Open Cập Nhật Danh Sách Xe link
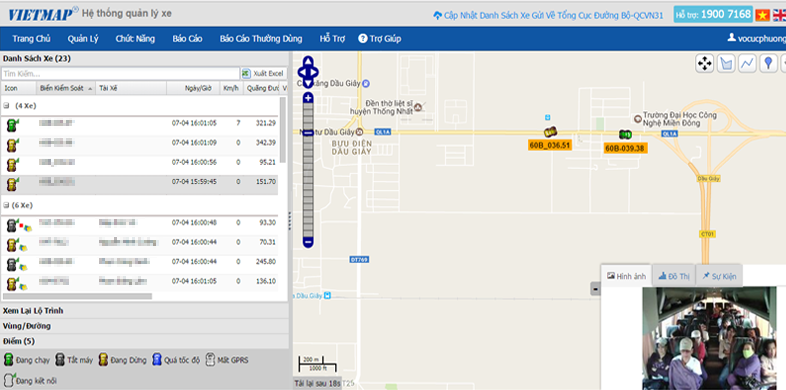This screenshot has width=786, height=390. coord(548,16)
